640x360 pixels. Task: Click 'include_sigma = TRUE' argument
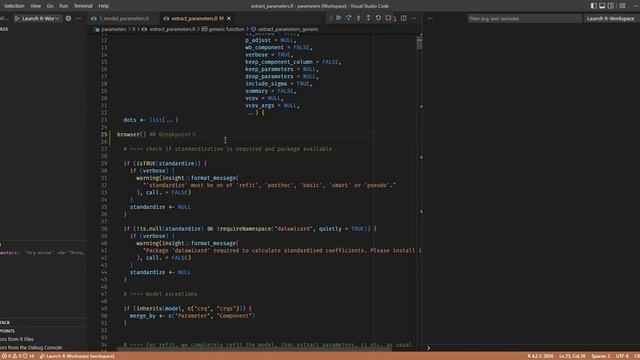[278, 84]
